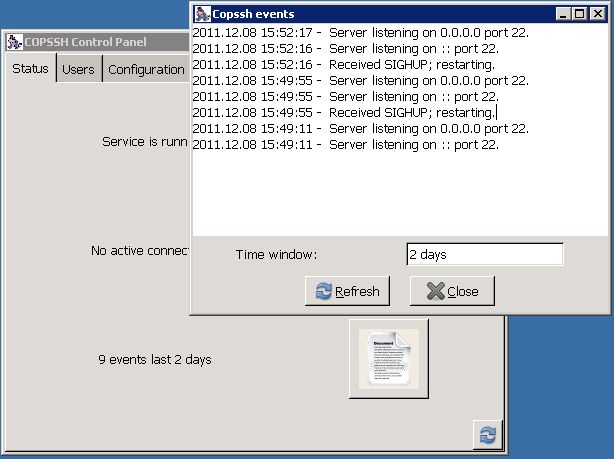Open the Configuration tab

click(x=146, y=69)
